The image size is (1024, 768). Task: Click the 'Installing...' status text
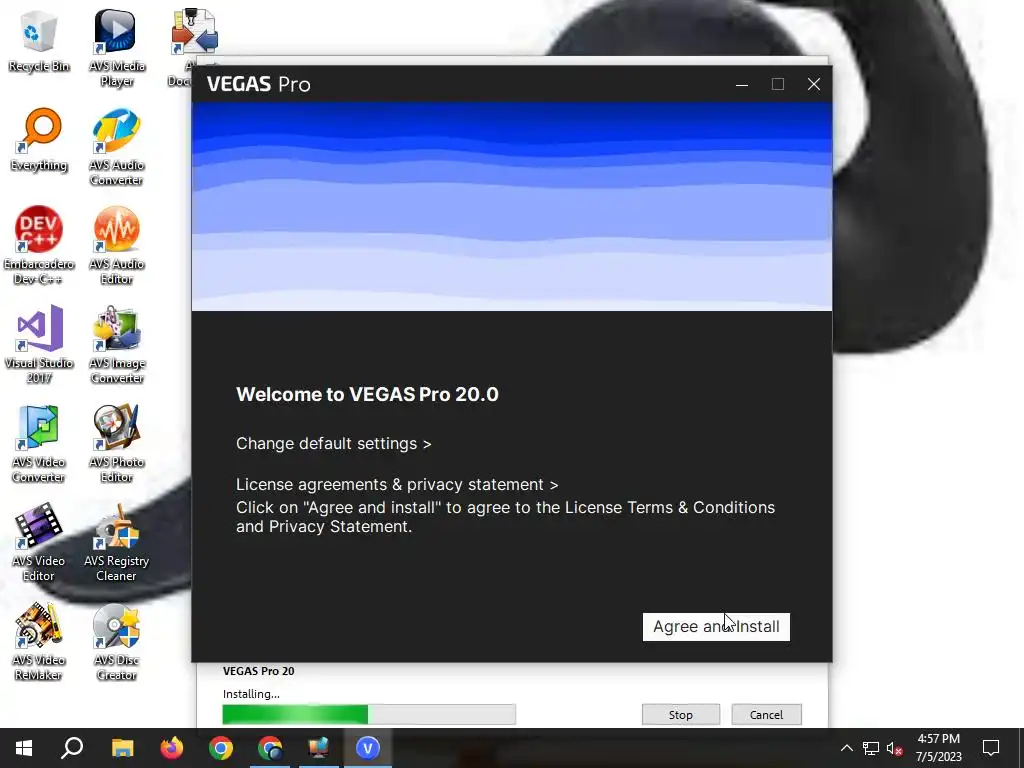coord(251,694)
